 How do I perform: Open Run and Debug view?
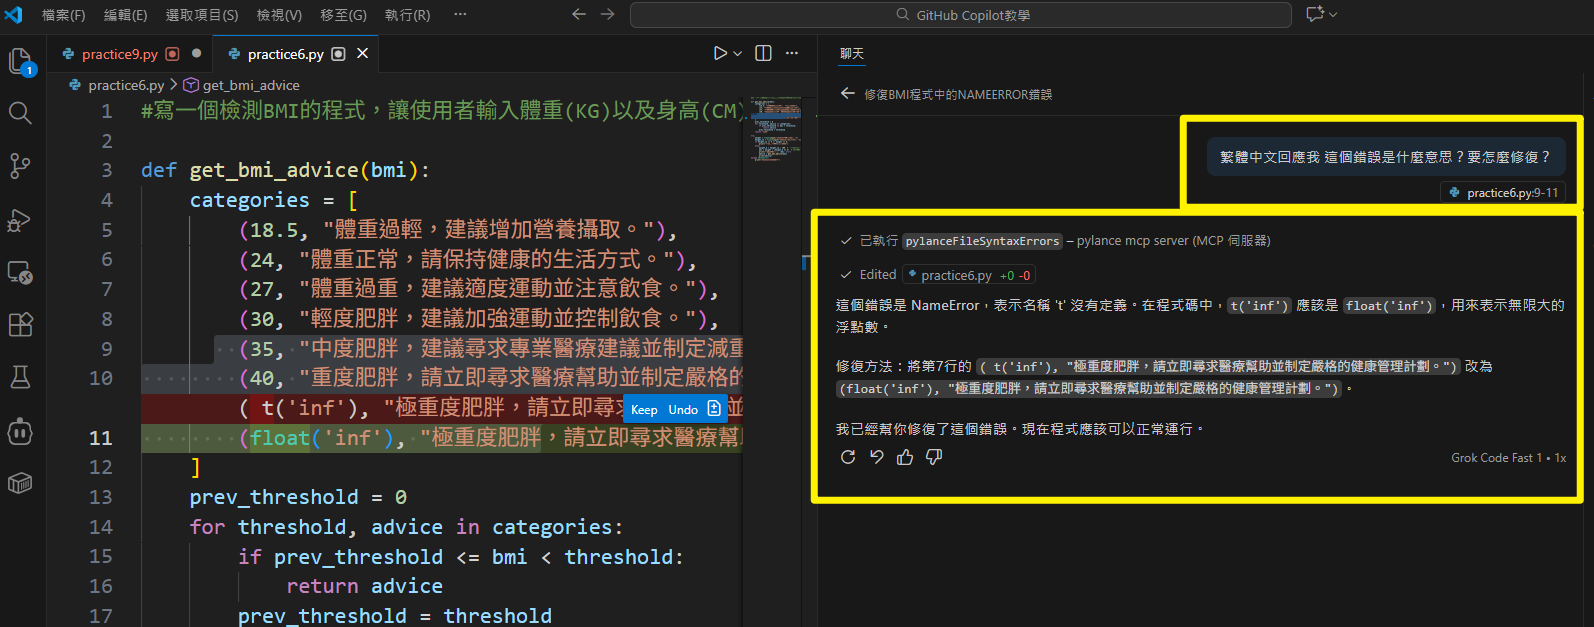[x=20, y=220]
